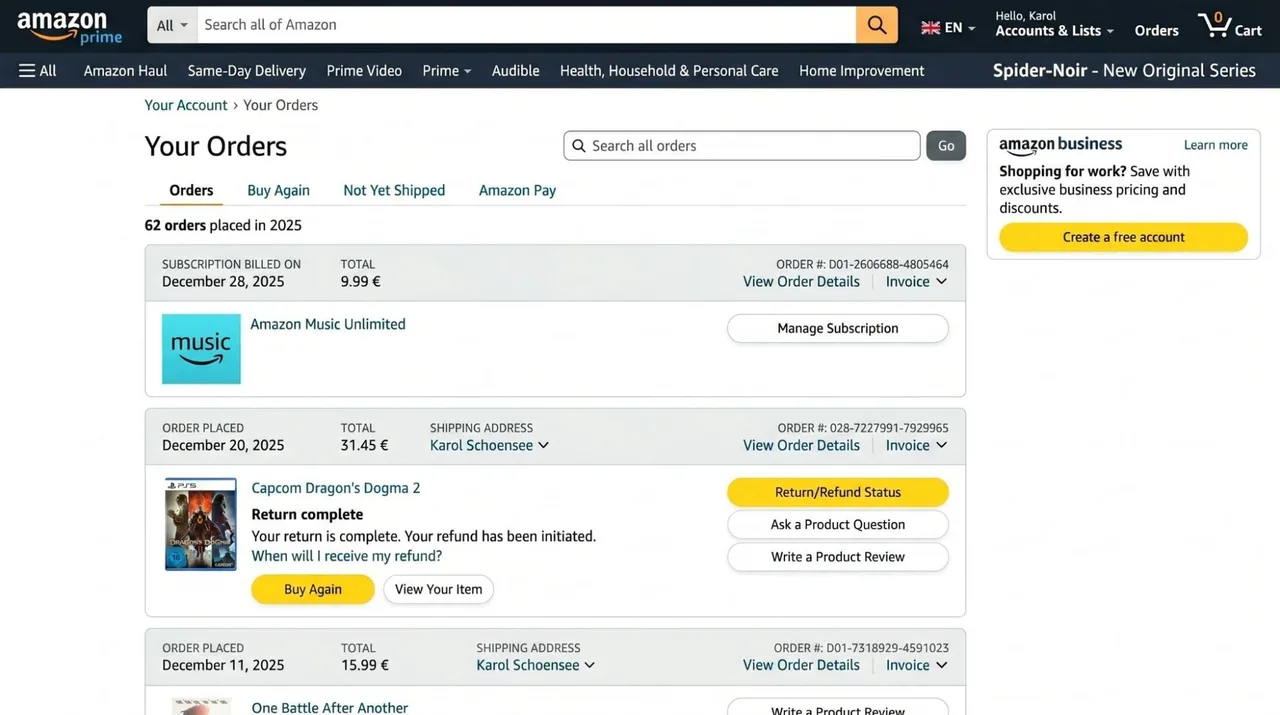1280x715 pixels.
Task: Click the Amazon Business logo
Action: click(x=1060, y=146)
